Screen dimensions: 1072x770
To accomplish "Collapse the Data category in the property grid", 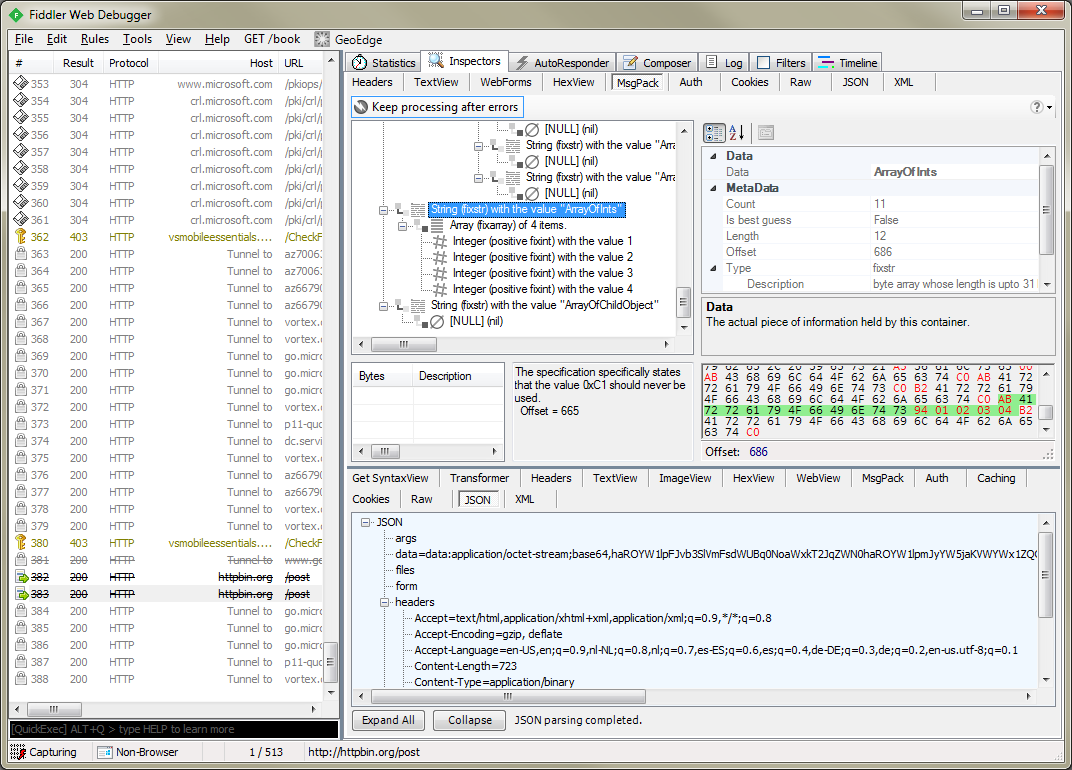I will 713,156.
